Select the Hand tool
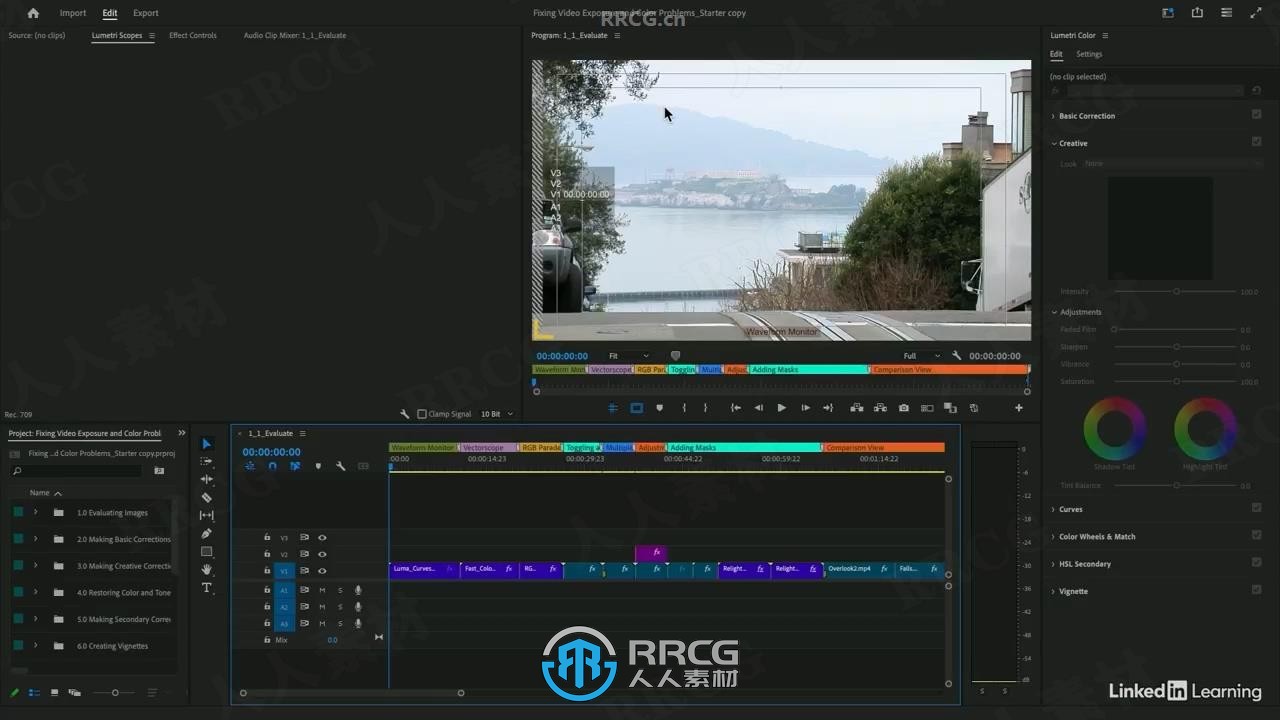The width and height of the screenshot is (1280, 720). tap(207, 569)
